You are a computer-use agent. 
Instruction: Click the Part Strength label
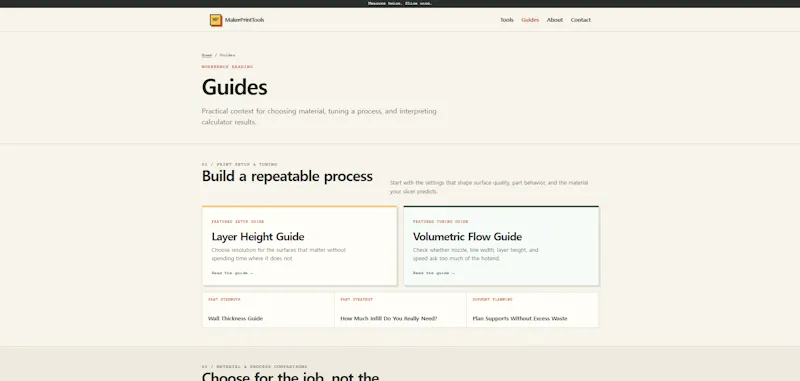[x=224, y=299]
